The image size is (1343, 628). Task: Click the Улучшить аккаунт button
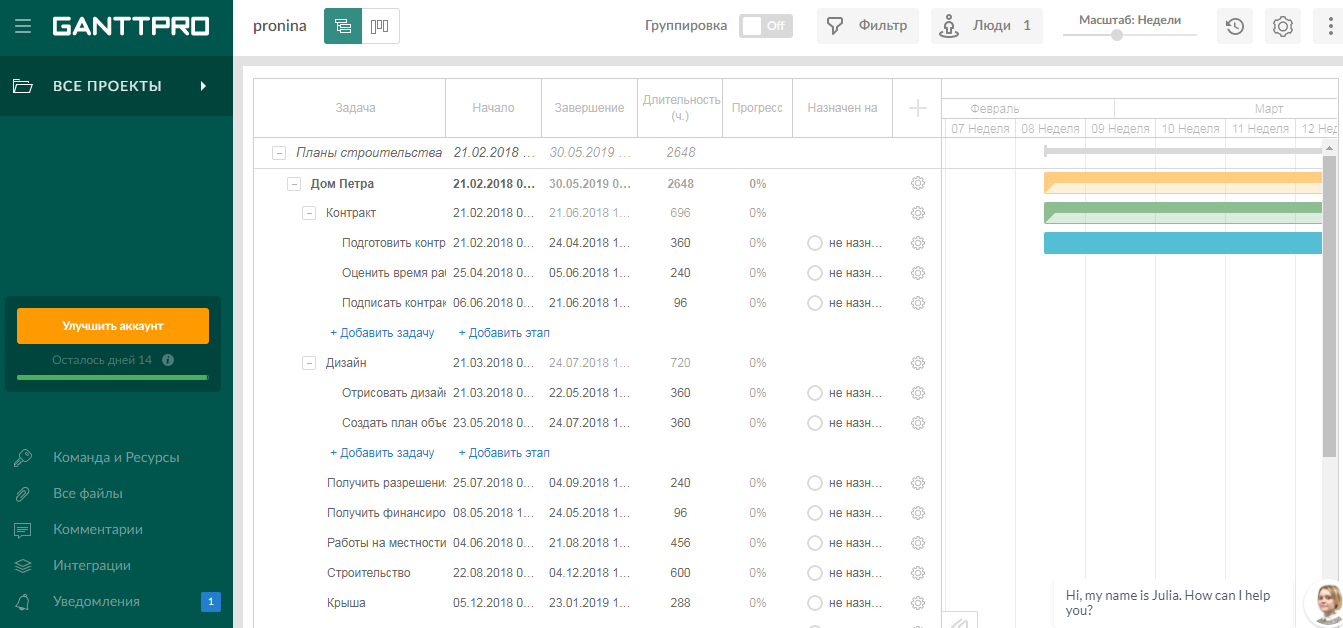113,326
